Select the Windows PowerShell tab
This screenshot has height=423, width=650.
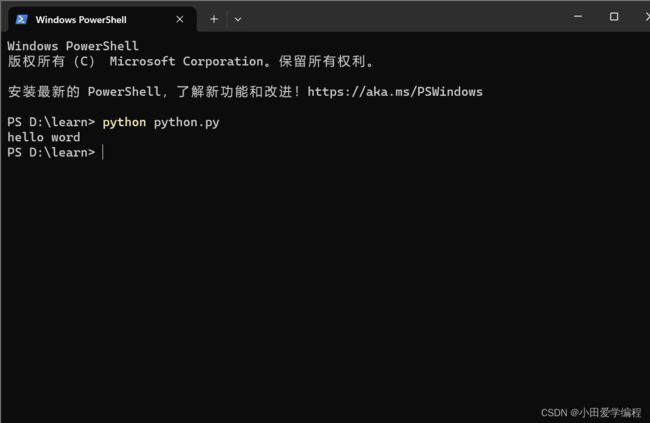pos(99,19)
